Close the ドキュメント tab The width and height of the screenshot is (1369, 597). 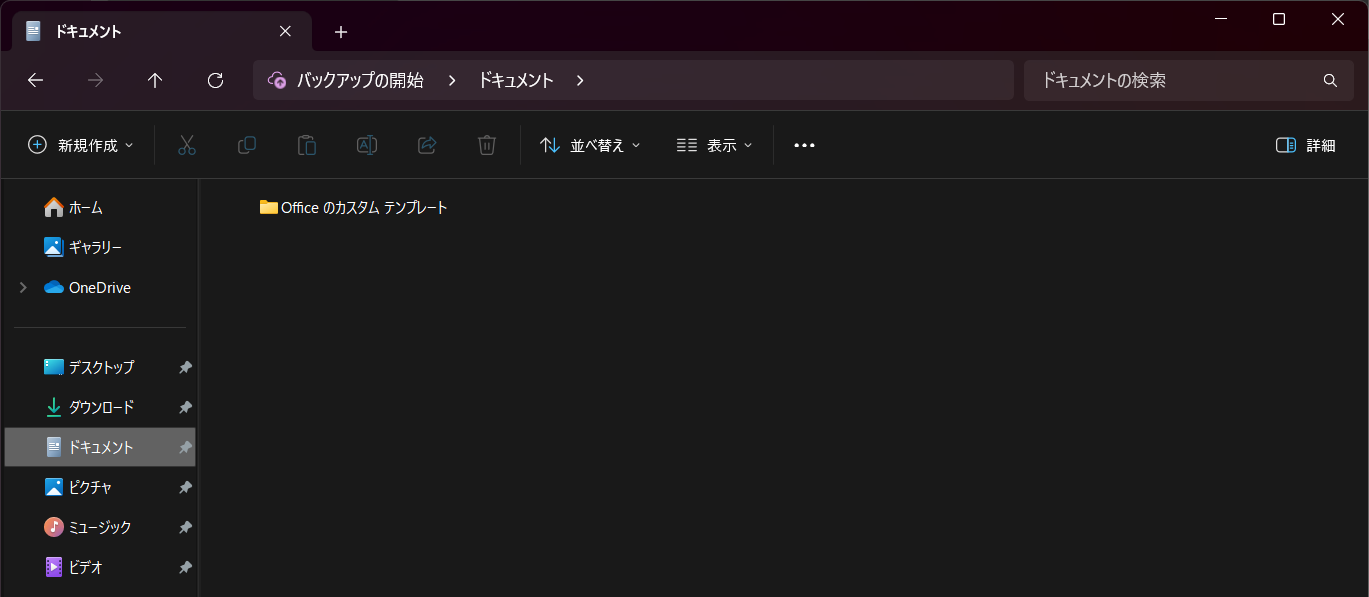(x=285, y=31)
